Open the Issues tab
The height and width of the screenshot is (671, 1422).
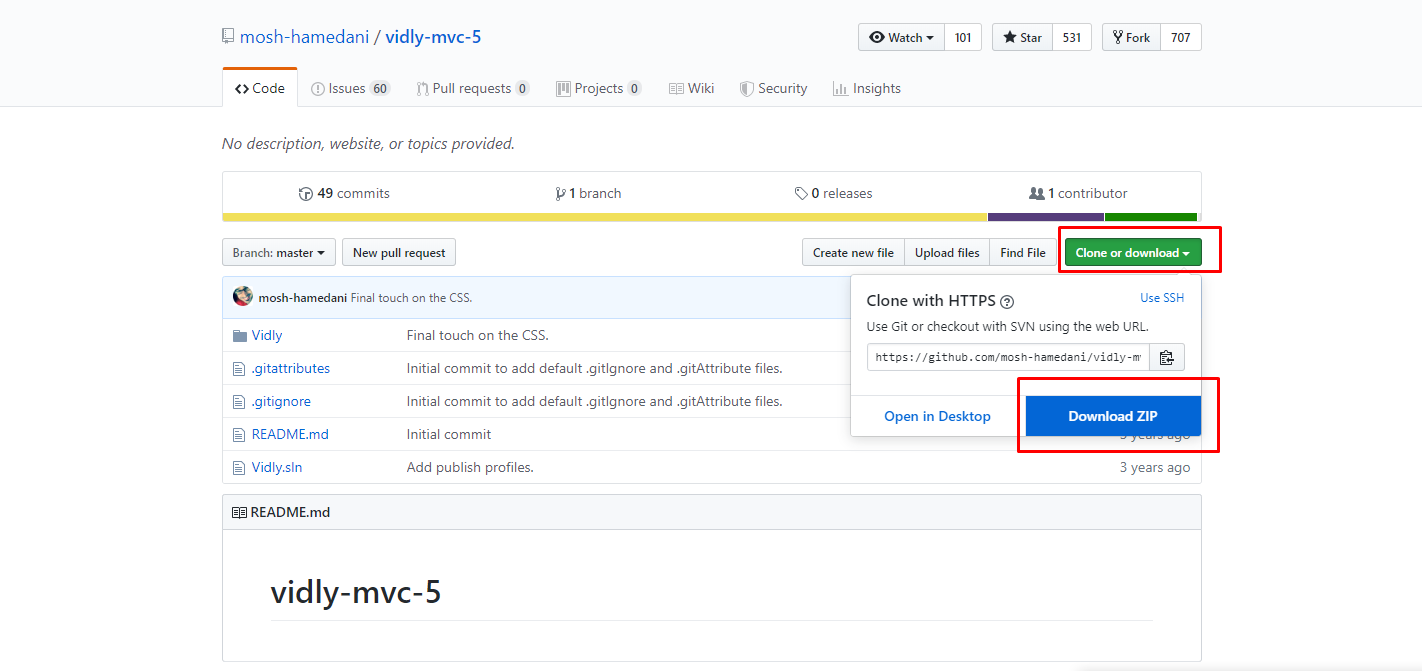350,88
